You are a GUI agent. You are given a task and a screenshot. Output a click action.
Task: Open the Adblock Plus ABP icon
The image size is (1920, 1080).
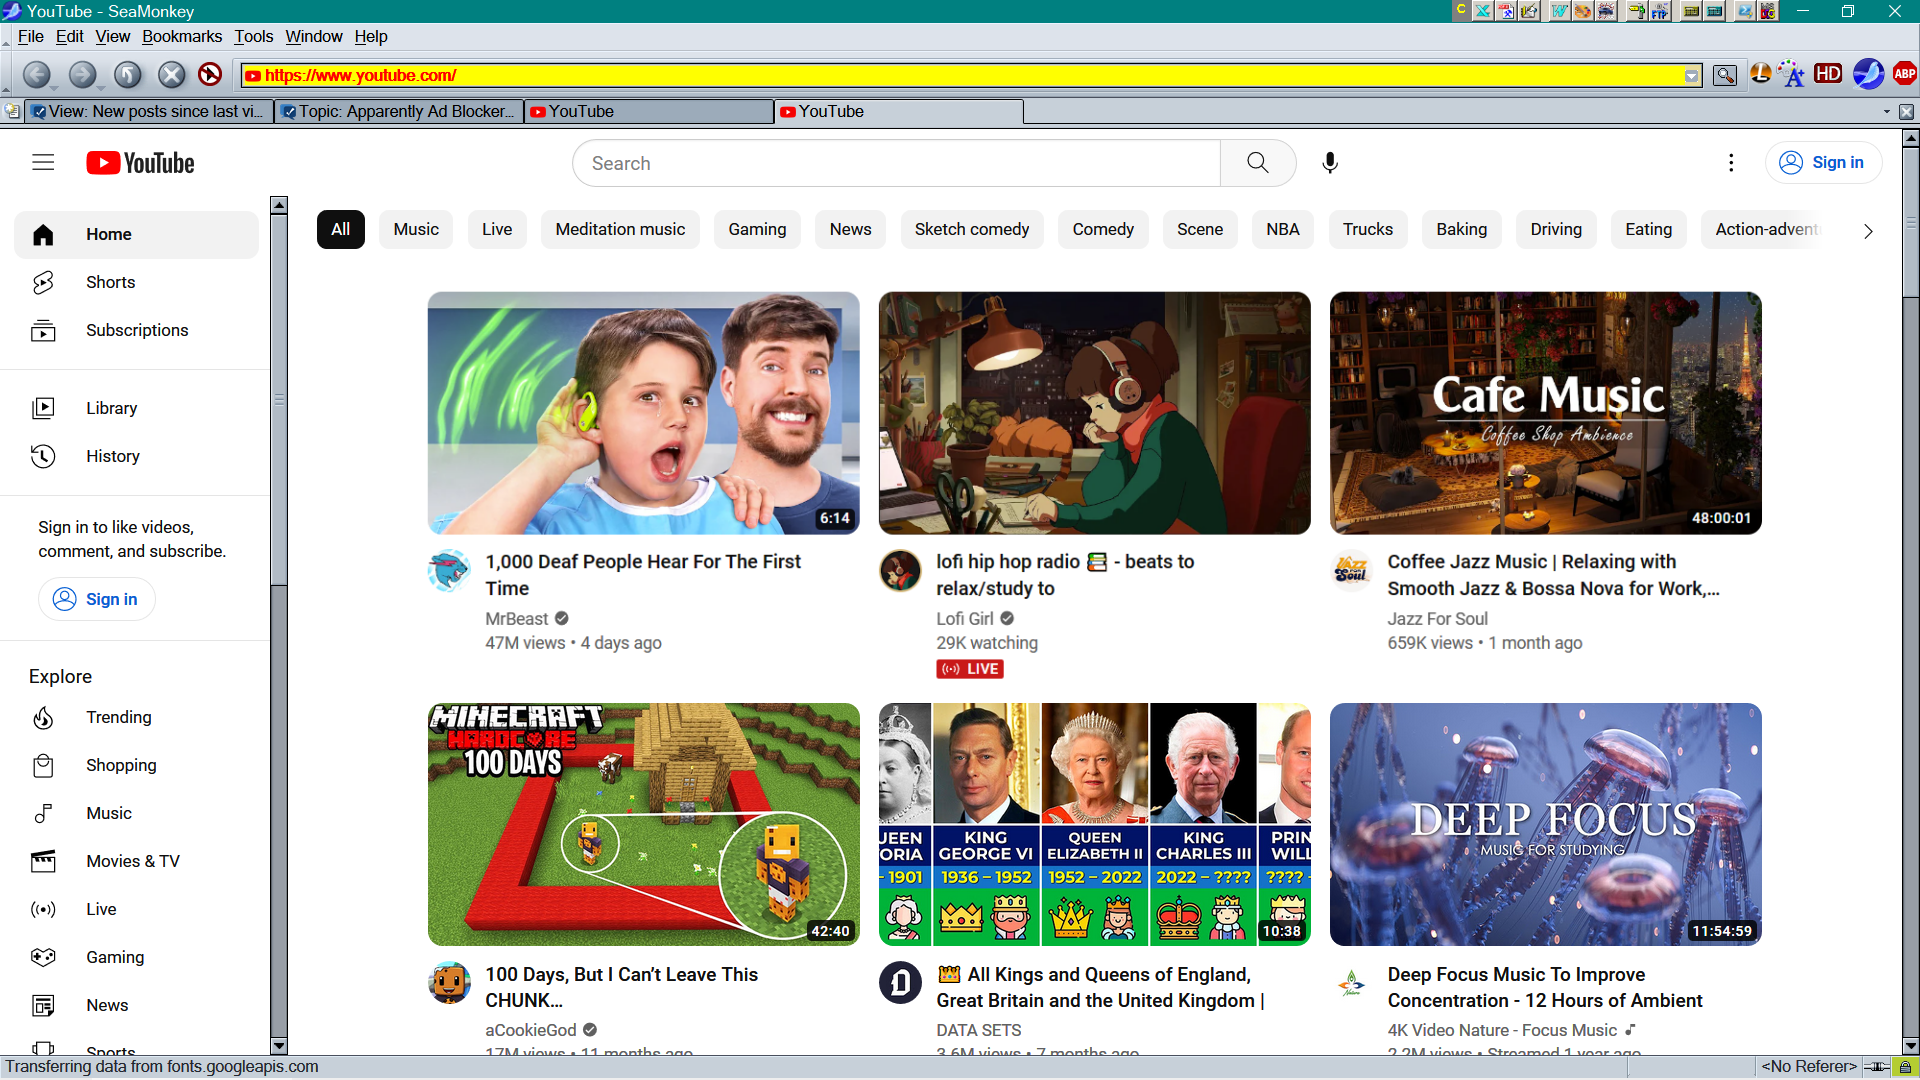[x=1905, y=73]
